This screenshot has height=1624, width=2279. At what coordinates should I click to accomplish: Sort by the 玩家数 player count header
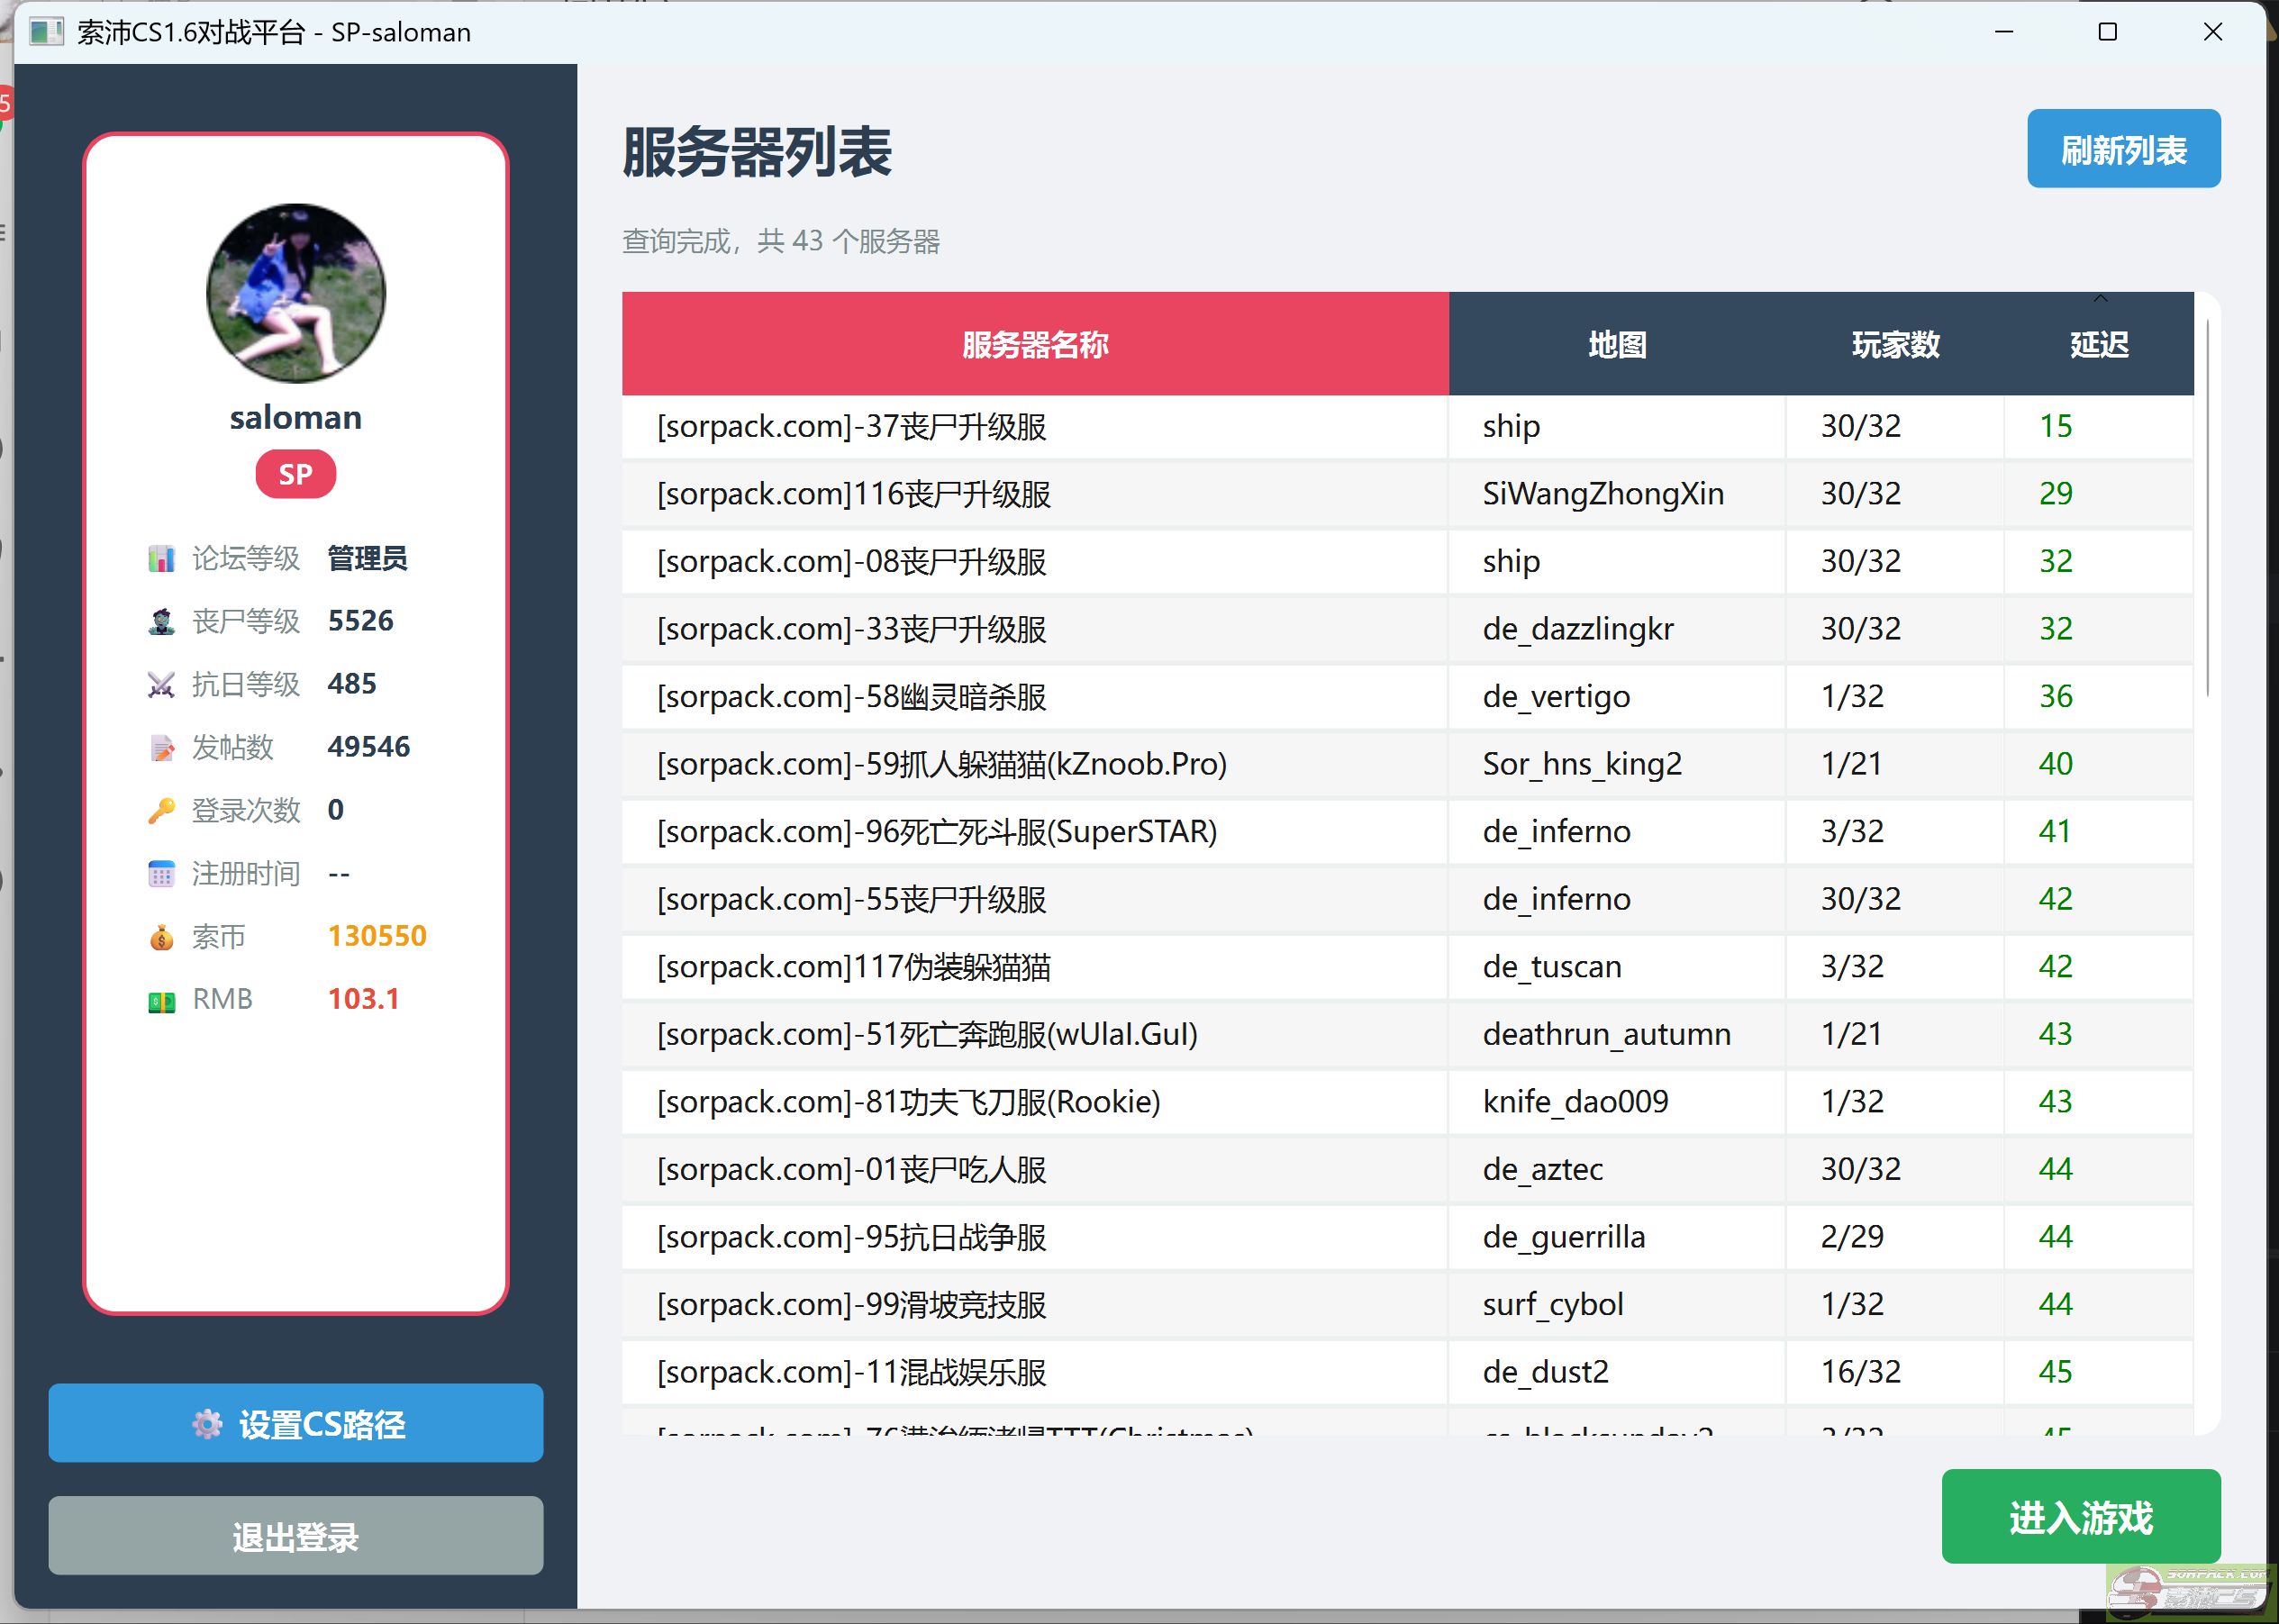(x=1895, y=345)
